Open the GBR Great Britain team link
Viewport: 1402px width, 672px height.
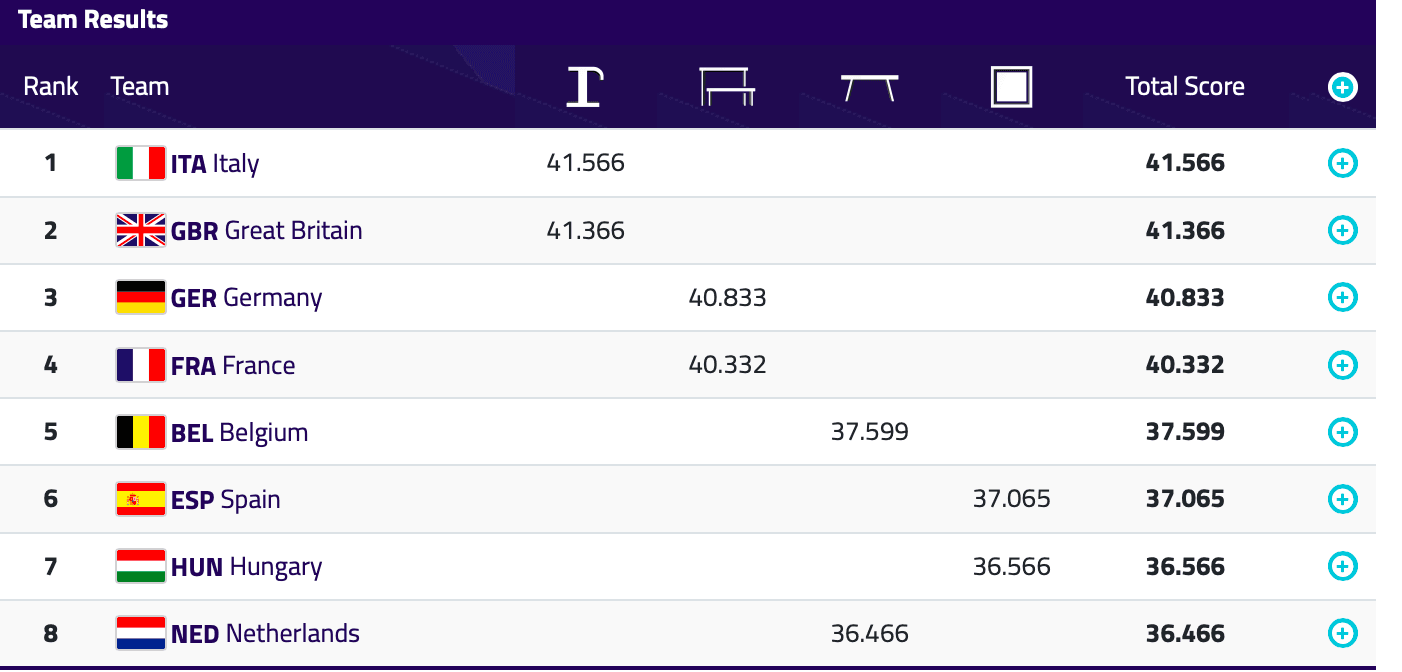(267, 230)
